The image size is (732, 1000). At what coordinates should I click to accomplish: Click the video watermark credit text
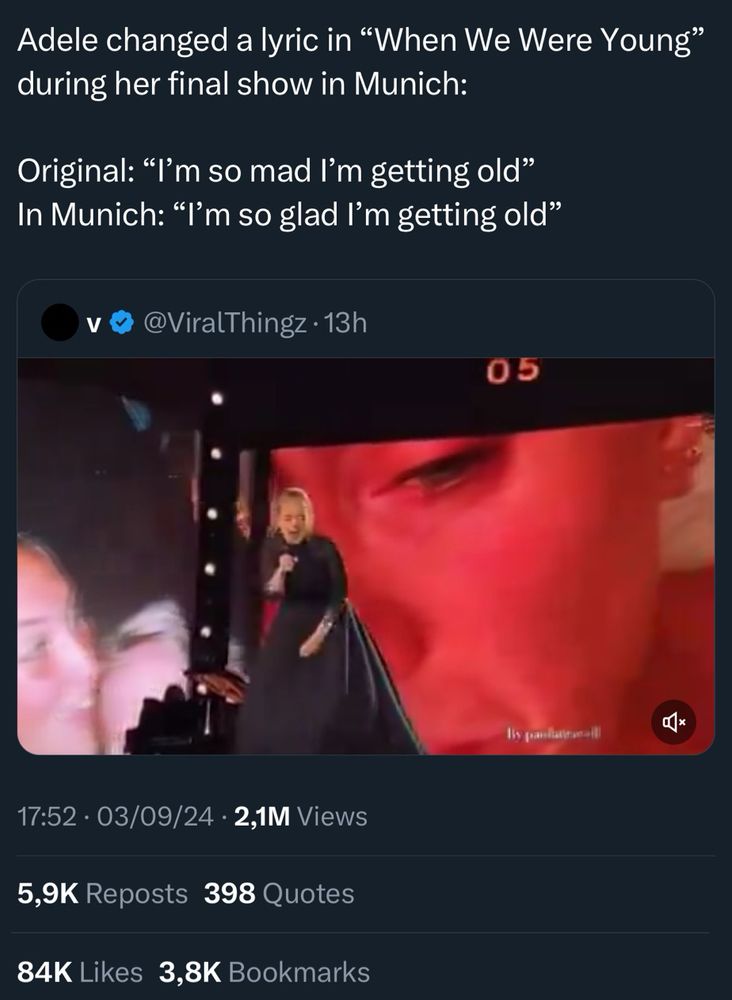pyautogui.click(x=554, y=733)
